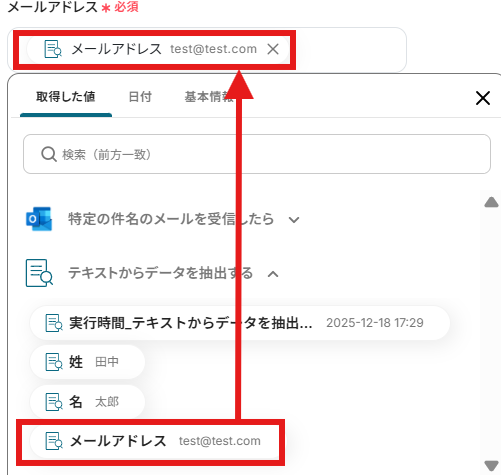Select 実行時間_テキストからデータを抽出 value
Viewport: 501px width, 475px height.
click(x=240, y=323)
